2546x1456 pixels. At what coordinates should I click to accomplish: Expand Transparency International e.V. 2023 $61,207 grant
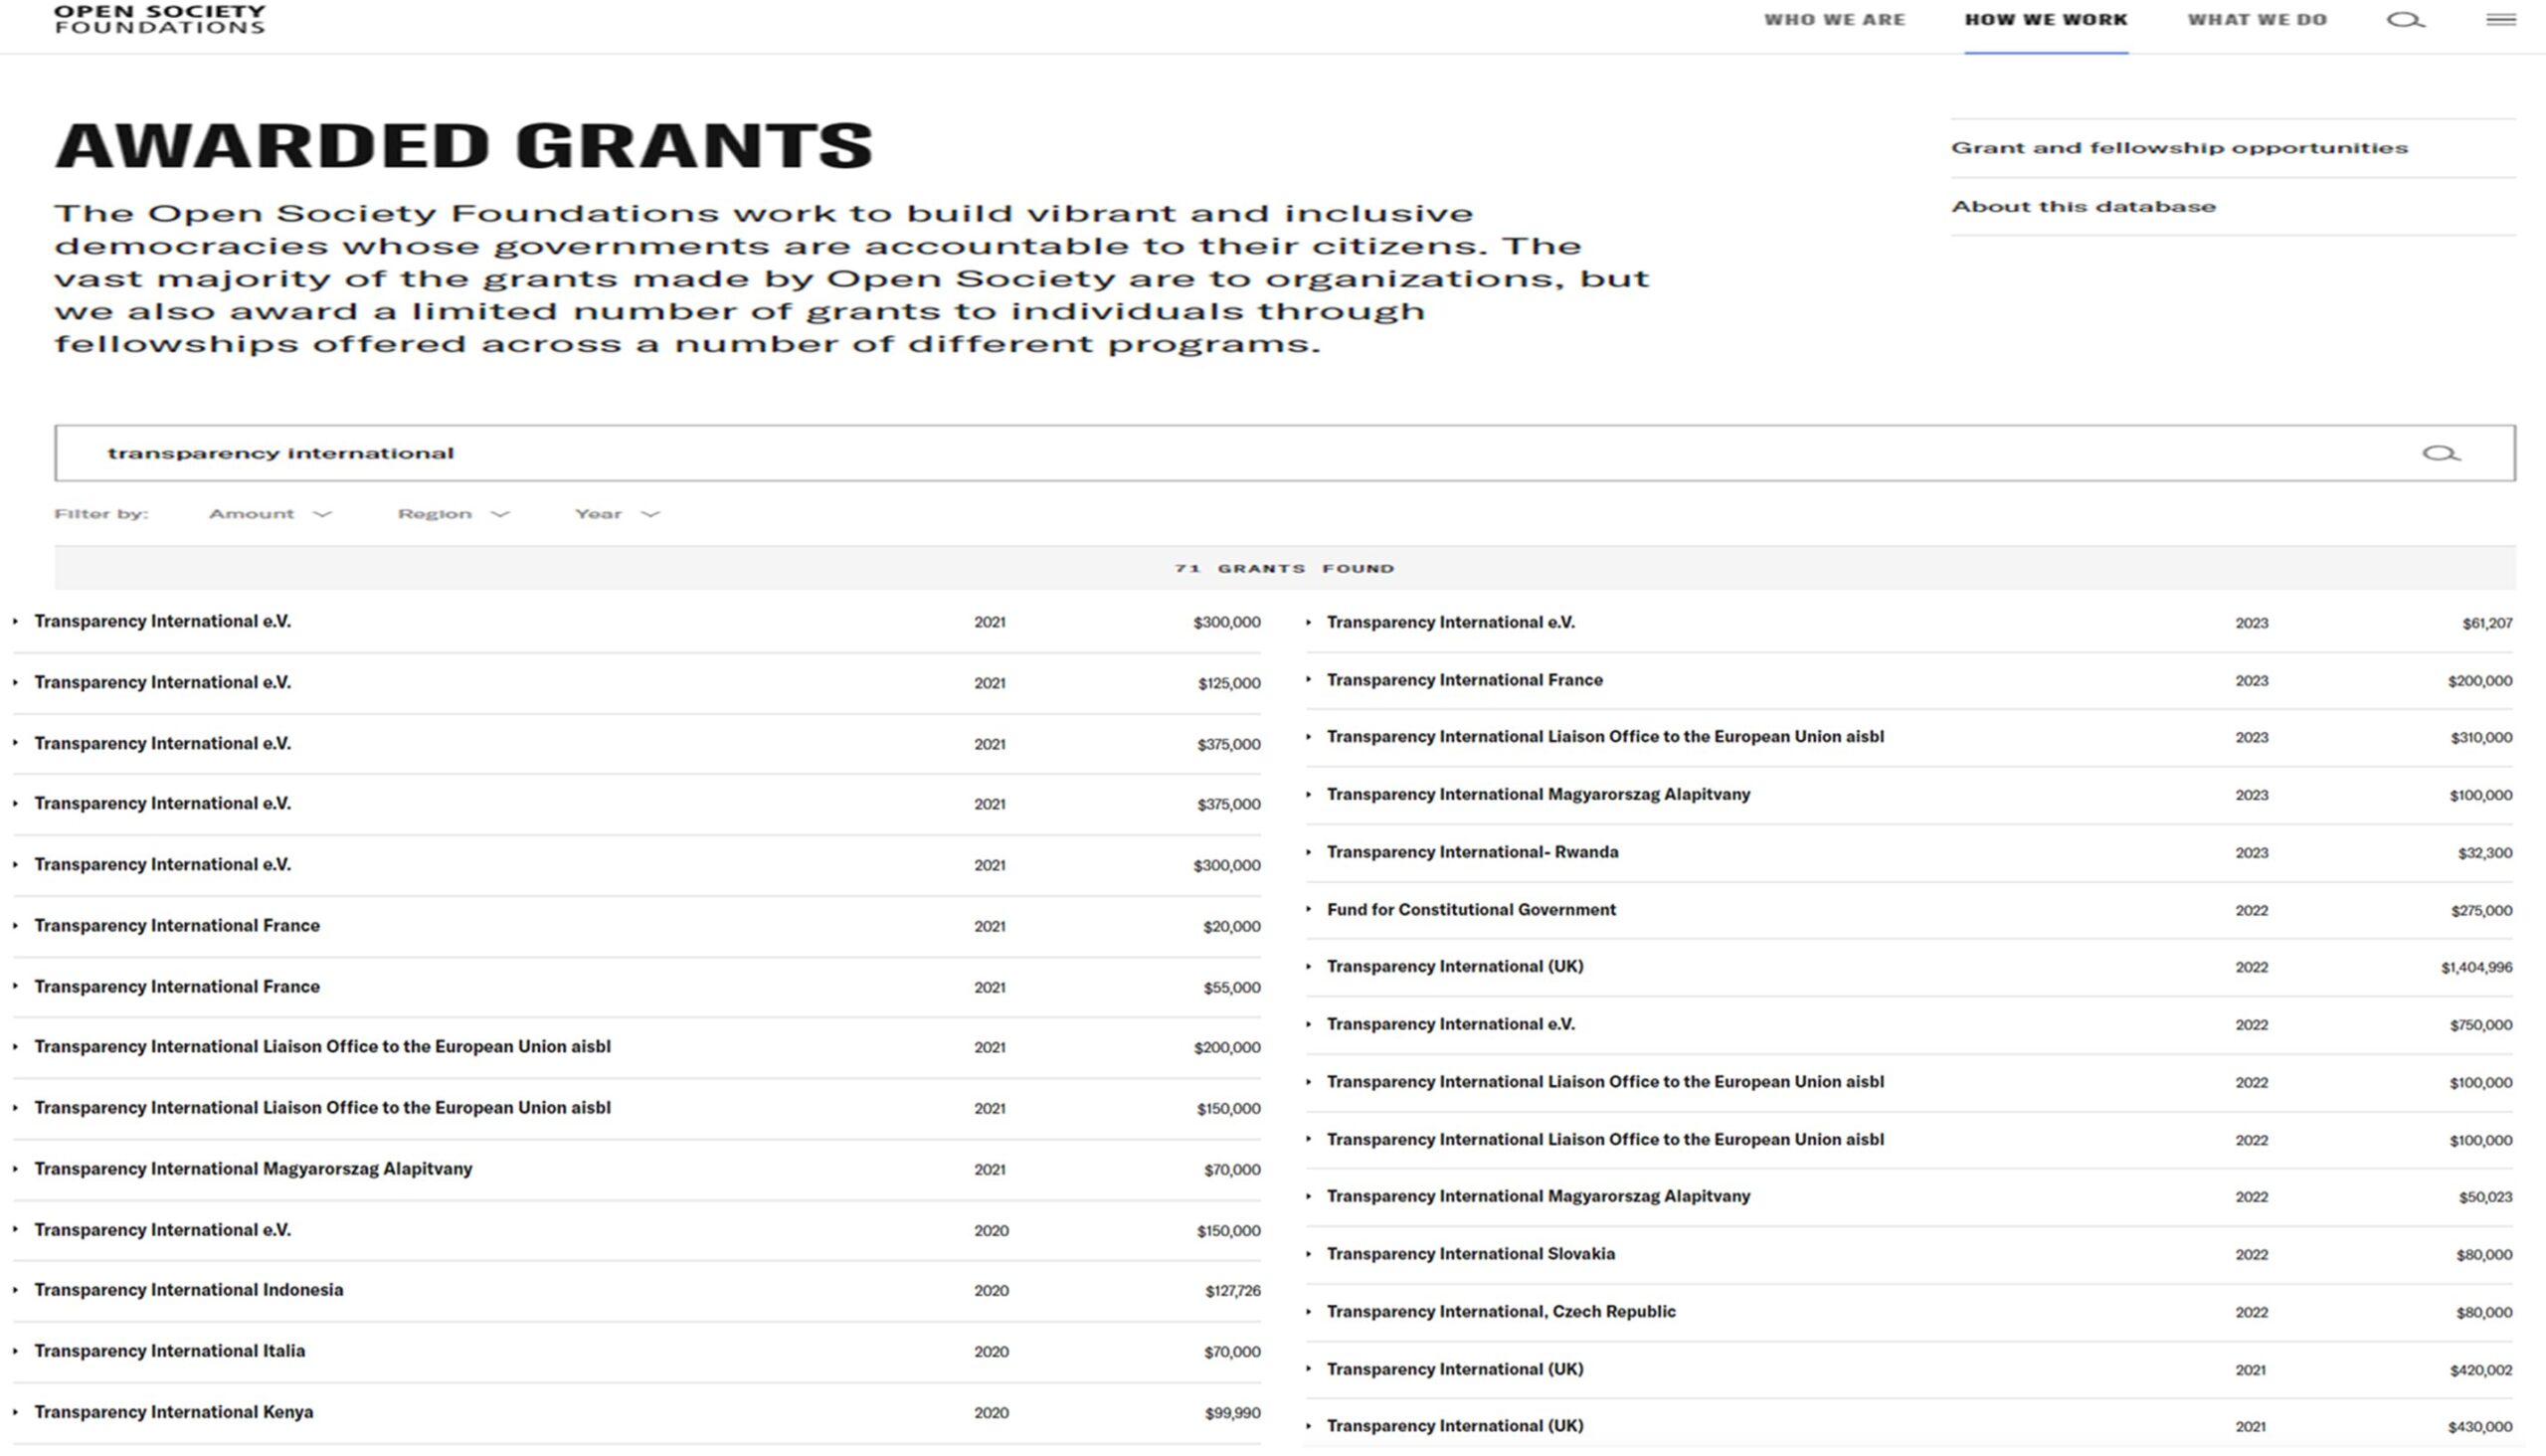[1909, 623]
